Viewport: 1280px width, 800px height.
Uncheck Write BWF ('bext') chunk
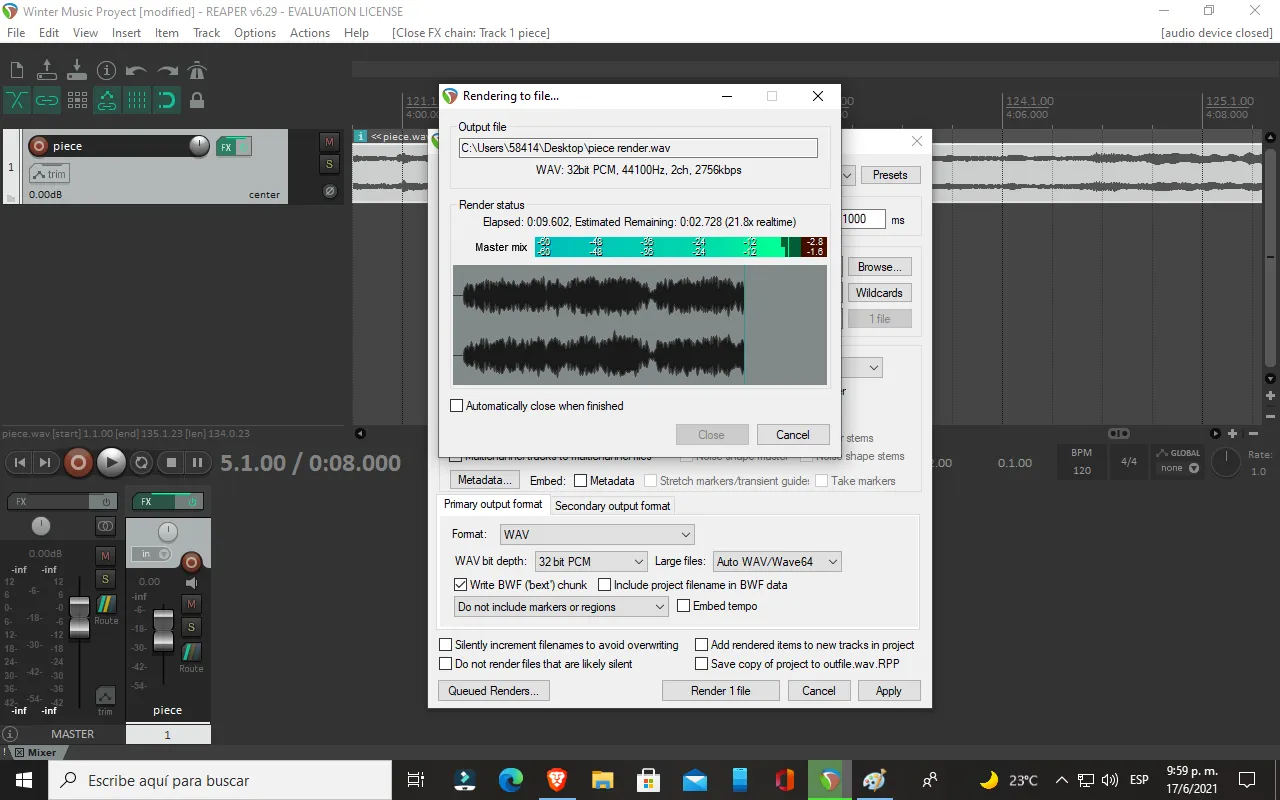click(461, 585)
